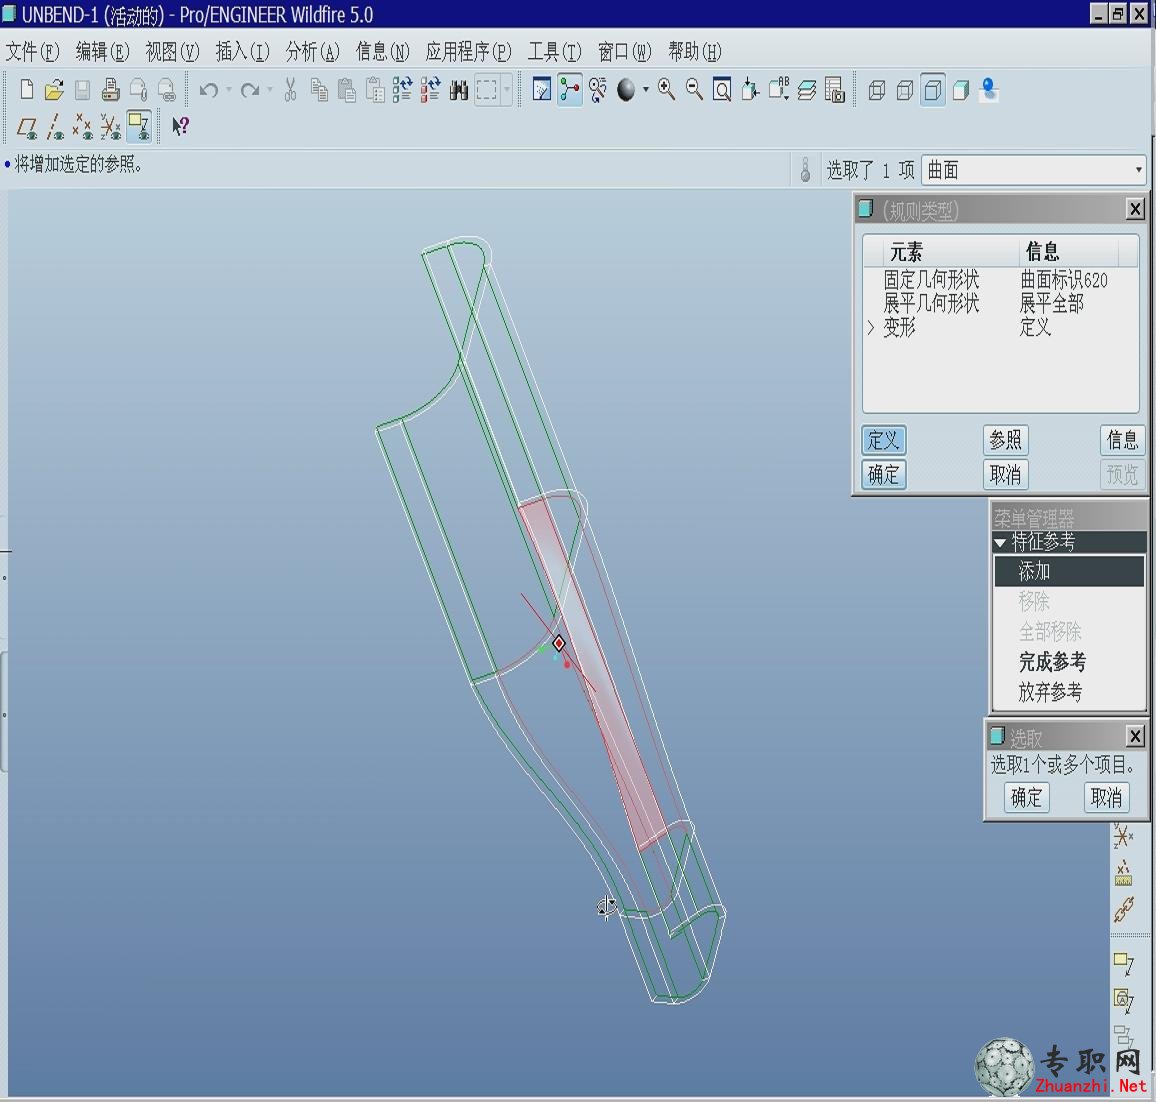Image resolution: width=1156 pixels, height=1102 pixels.
Task: Click 确定 in the rule type dialog
Action: pyautogui.click(x=883, y=474)
